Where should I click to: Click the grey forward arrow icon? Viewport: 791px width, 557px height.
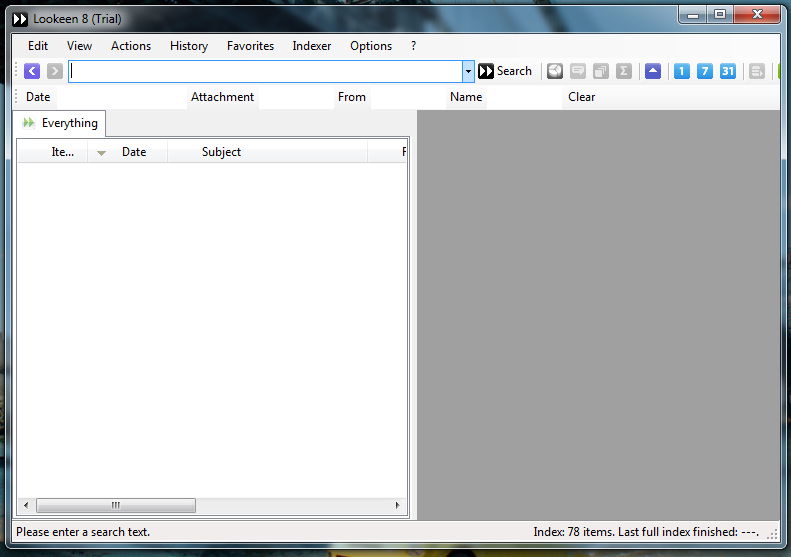click(54, 71)
